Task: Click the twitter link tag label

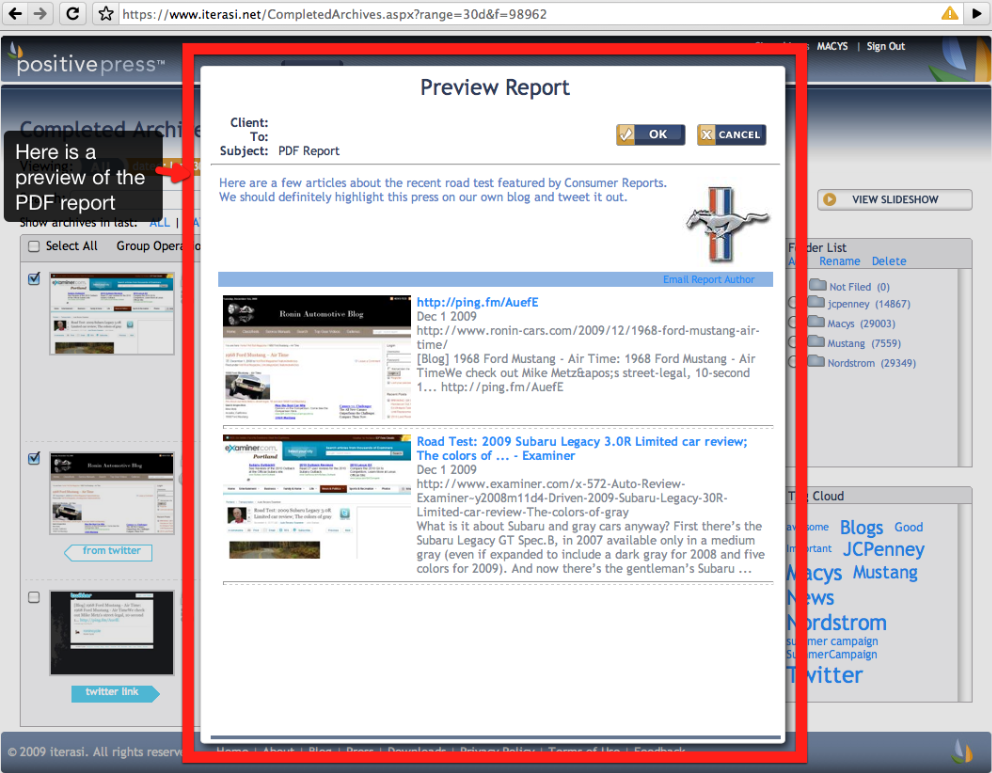Action: [114, 693]
